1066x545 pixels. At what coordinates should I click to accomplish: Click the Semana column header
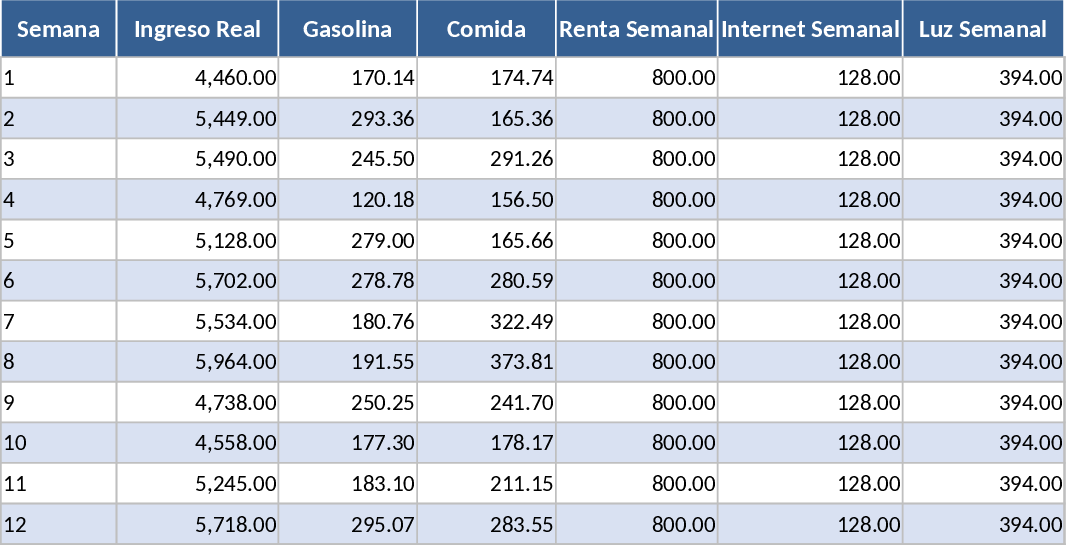(x=58, y=29)
